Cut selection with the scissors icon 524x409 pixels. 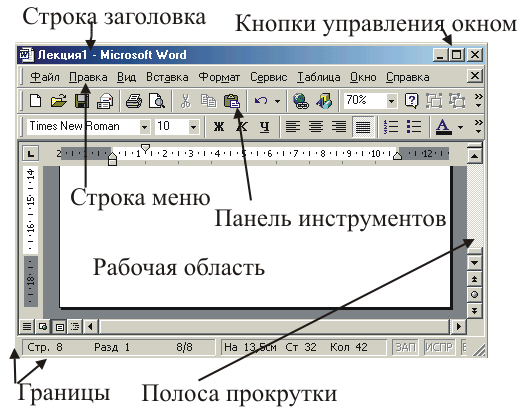point(185,101)
